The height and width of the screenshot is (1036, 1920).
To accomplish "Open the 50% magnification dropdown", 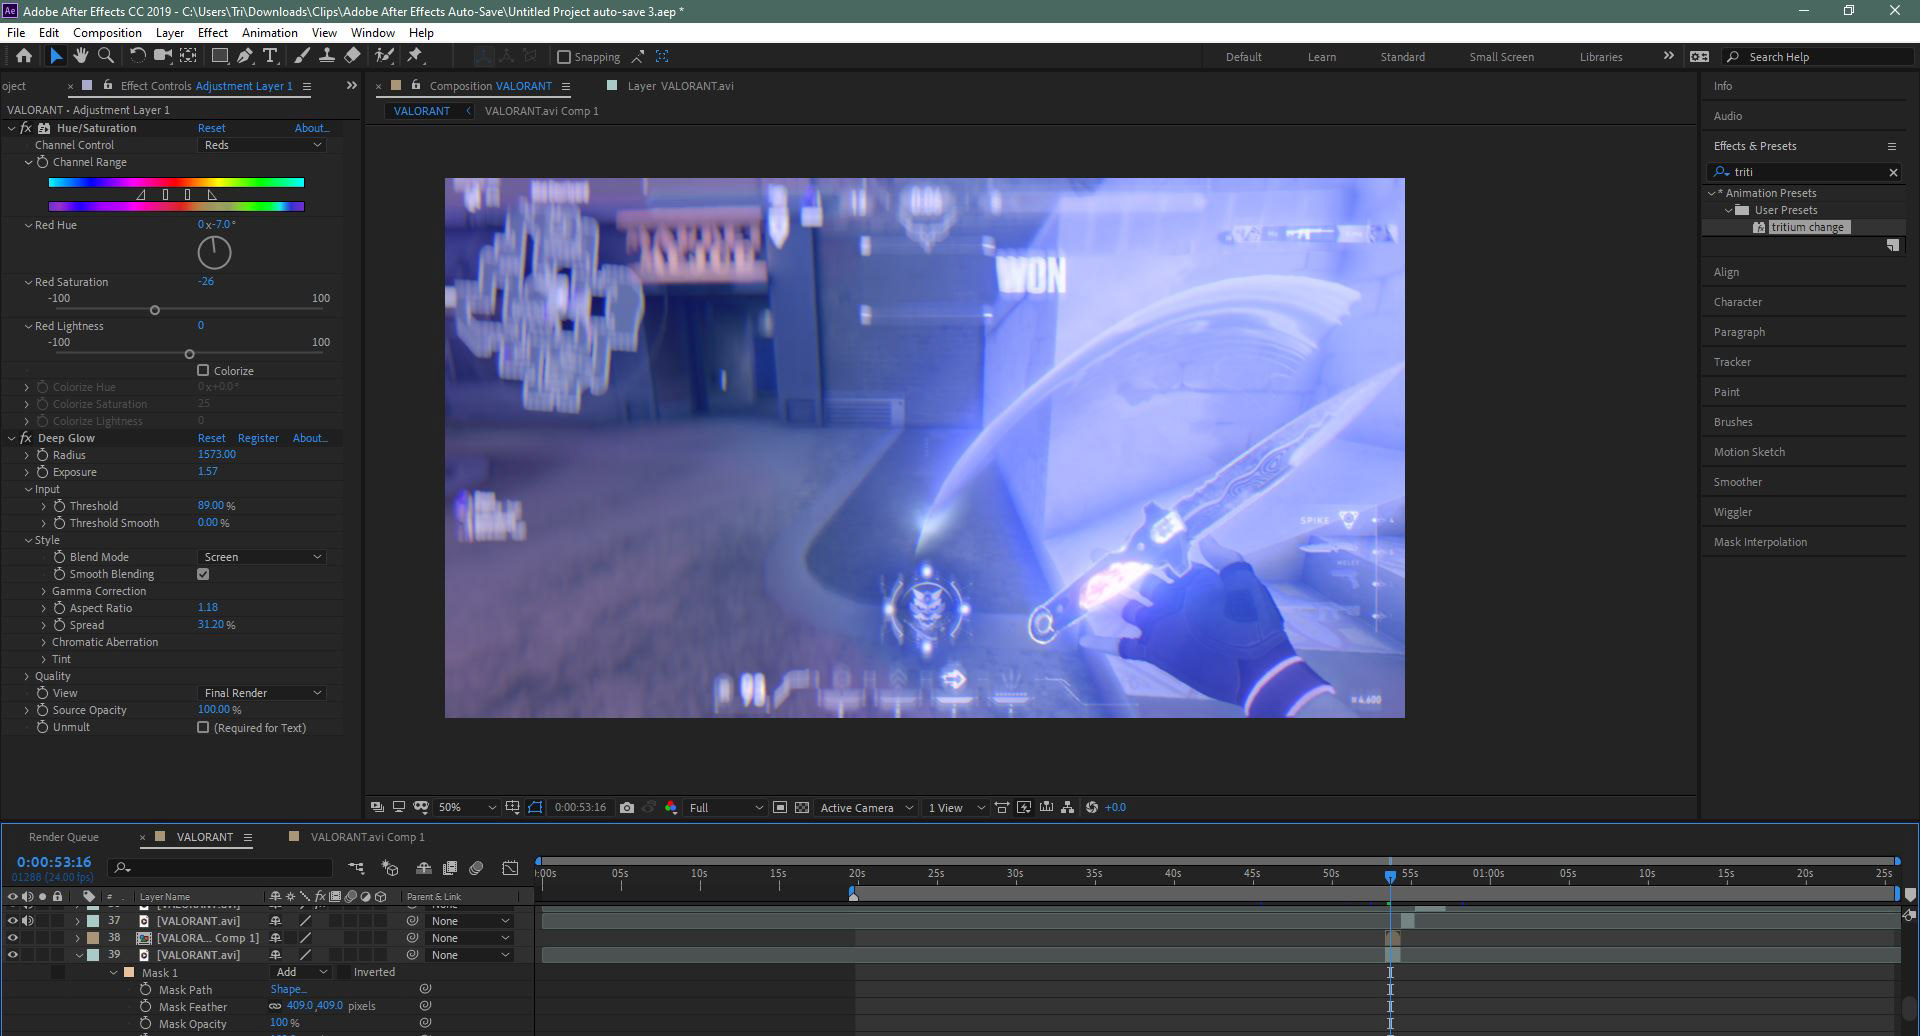I will [466, 808].
